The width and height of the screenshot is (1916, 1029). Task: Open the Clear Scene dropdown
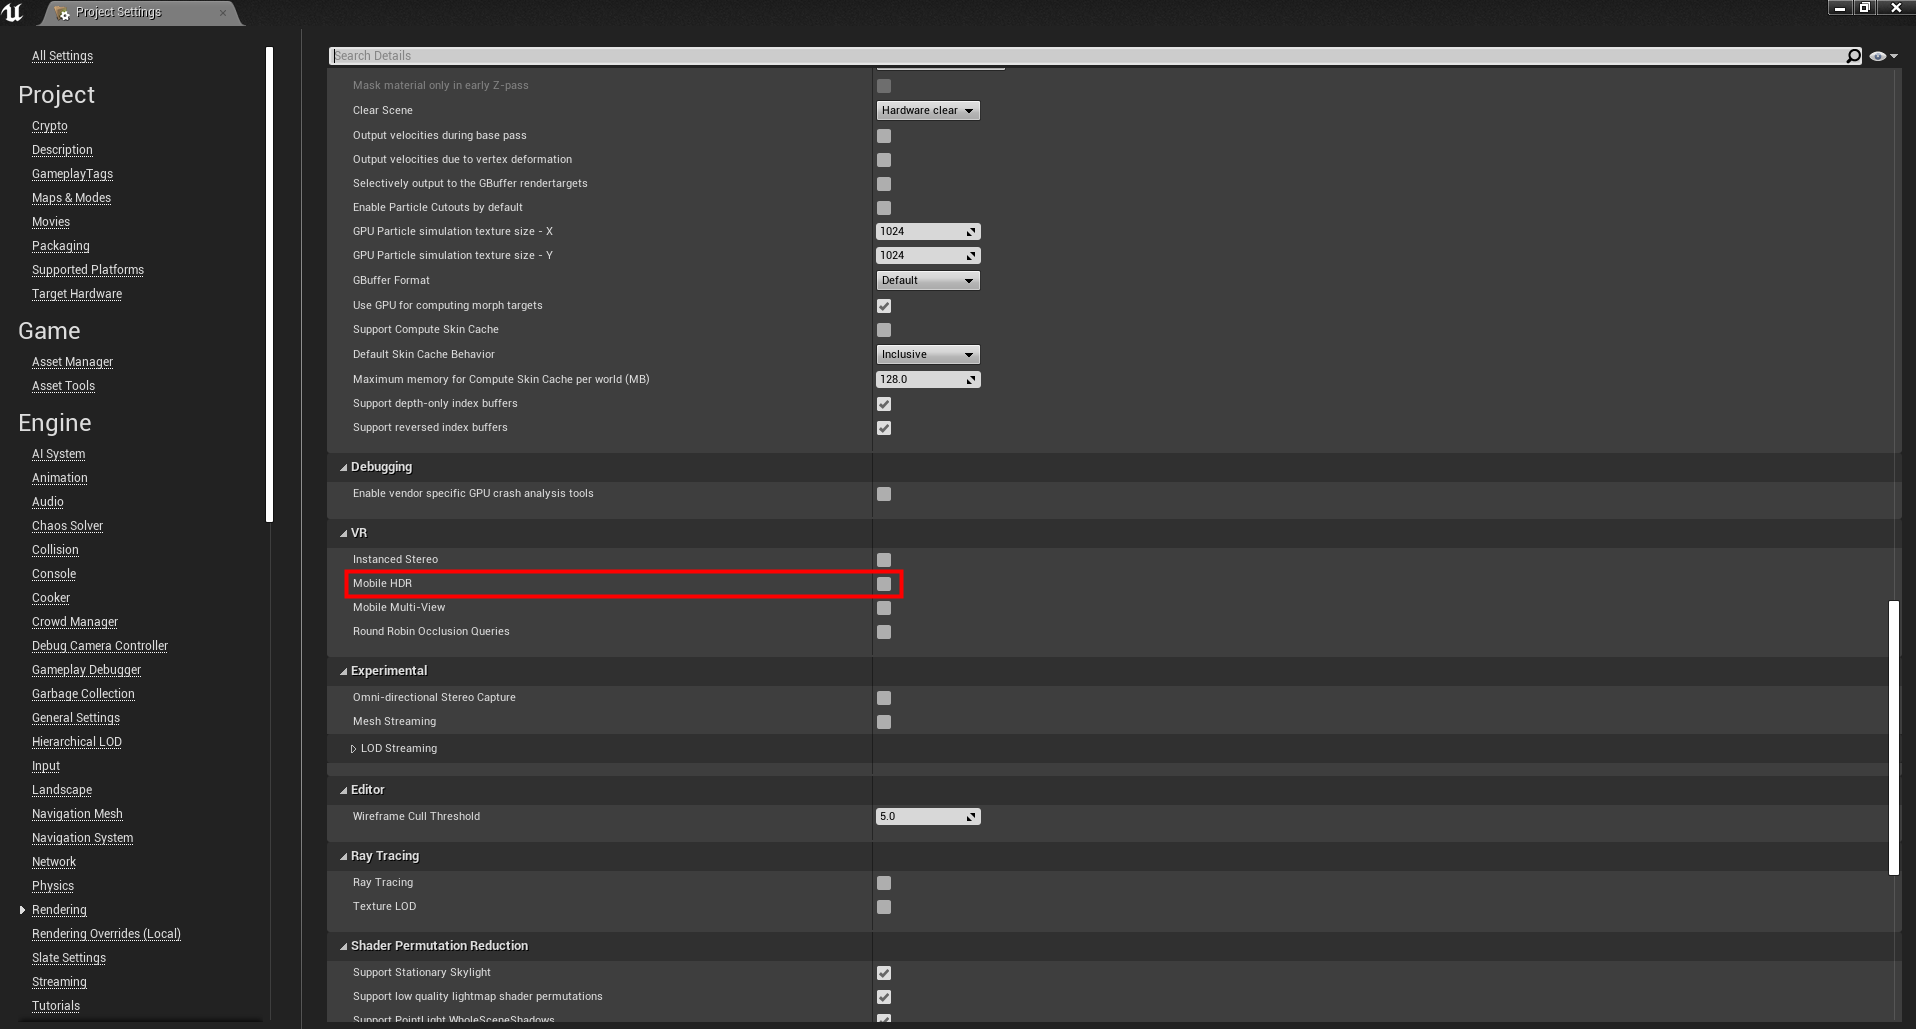click(x=927, y=111)
